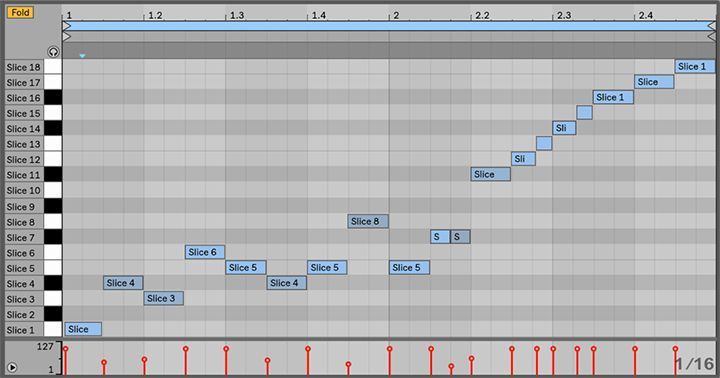Click the velocity marker under Slice 3 note
Screen dimensions: 720x378
tap(144, 360)
